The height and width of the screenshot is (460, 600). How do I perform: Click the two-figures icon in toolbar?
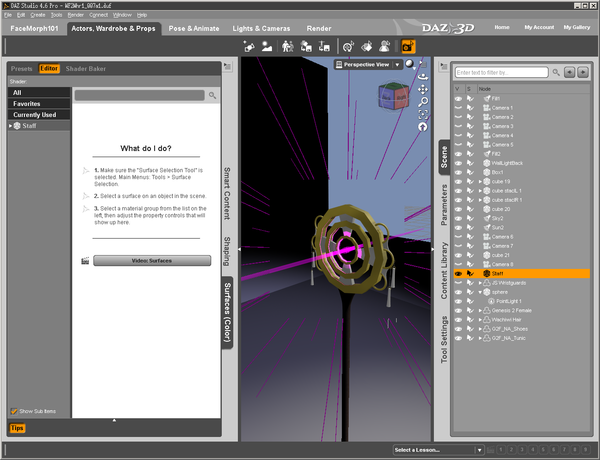coord(287,47)
